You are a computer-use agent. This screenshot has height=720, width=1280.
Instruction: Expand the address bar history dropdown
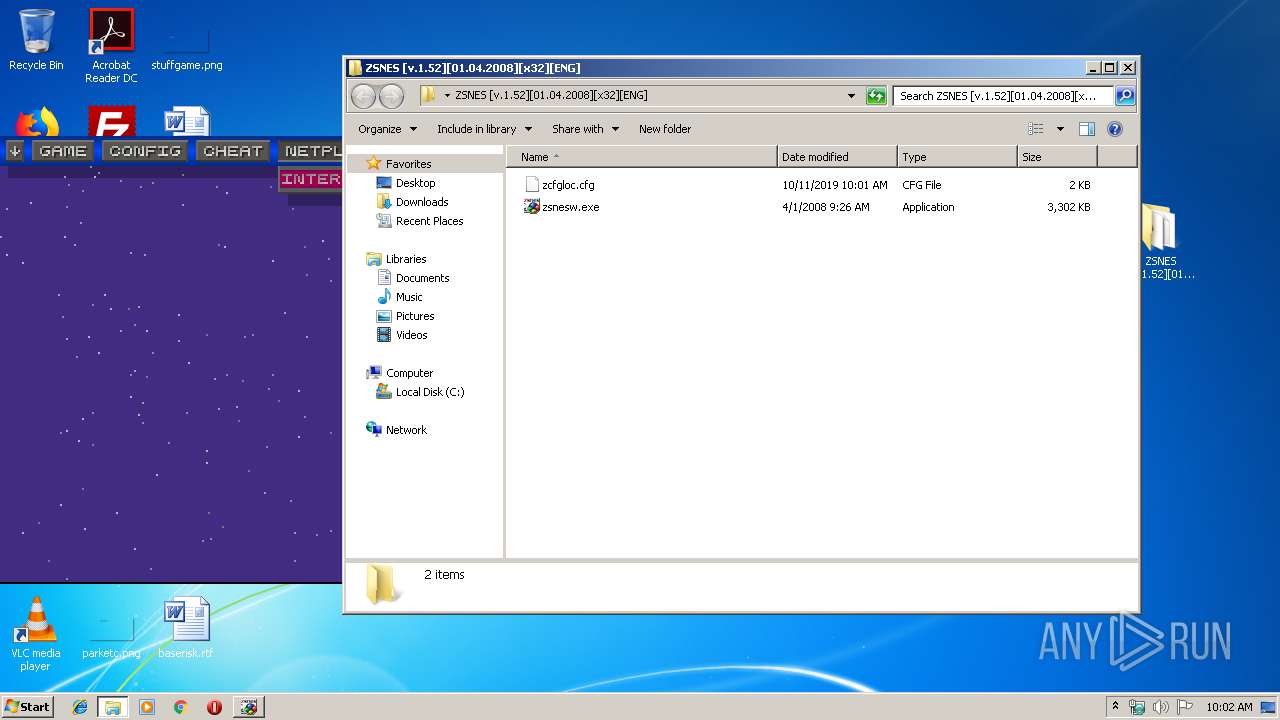coord(851,96)
